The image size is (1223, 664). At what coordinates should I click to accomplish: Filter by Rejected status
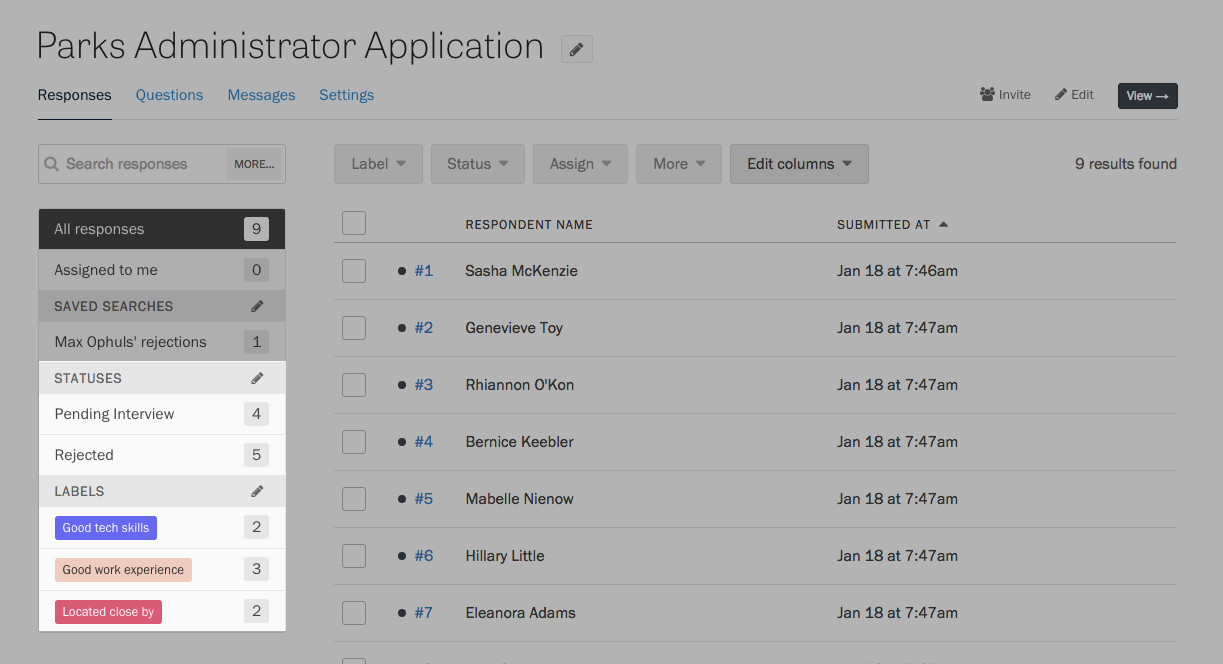(162, 455)
